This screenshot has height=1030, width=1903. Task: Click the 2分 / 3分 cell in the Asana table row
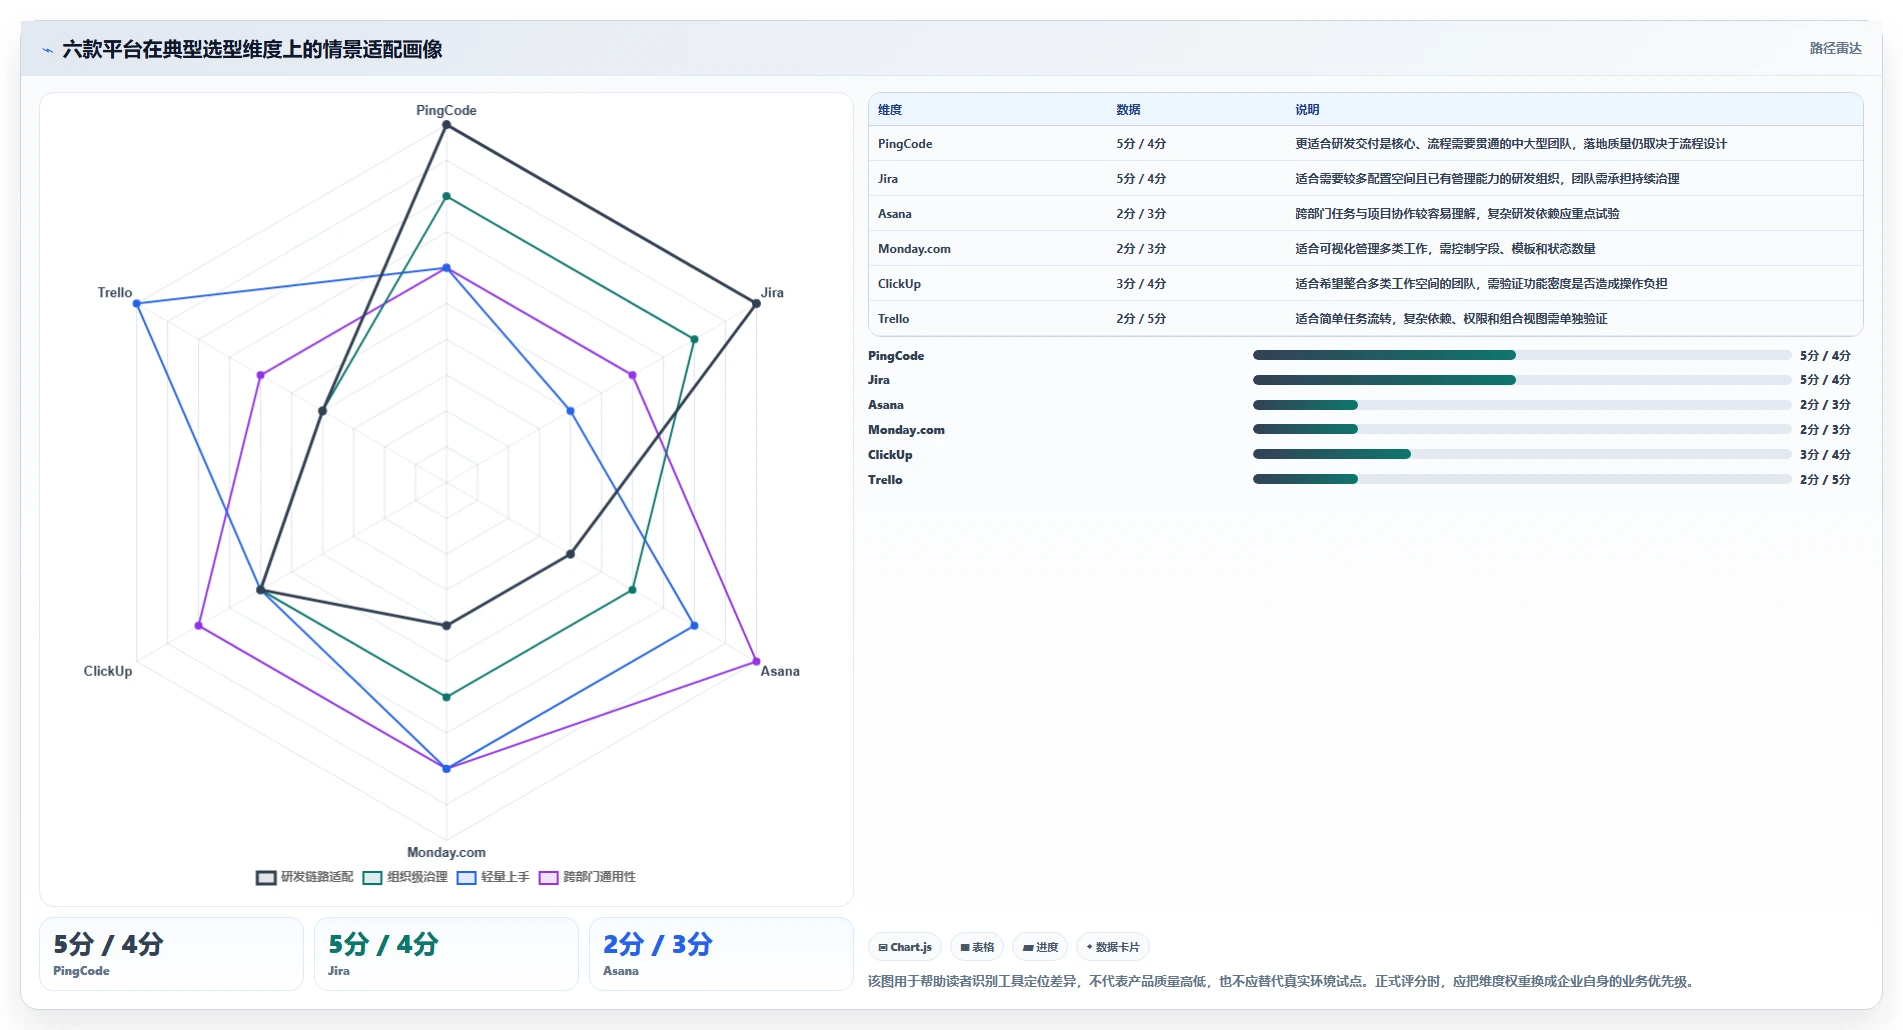coord(1141,214)
